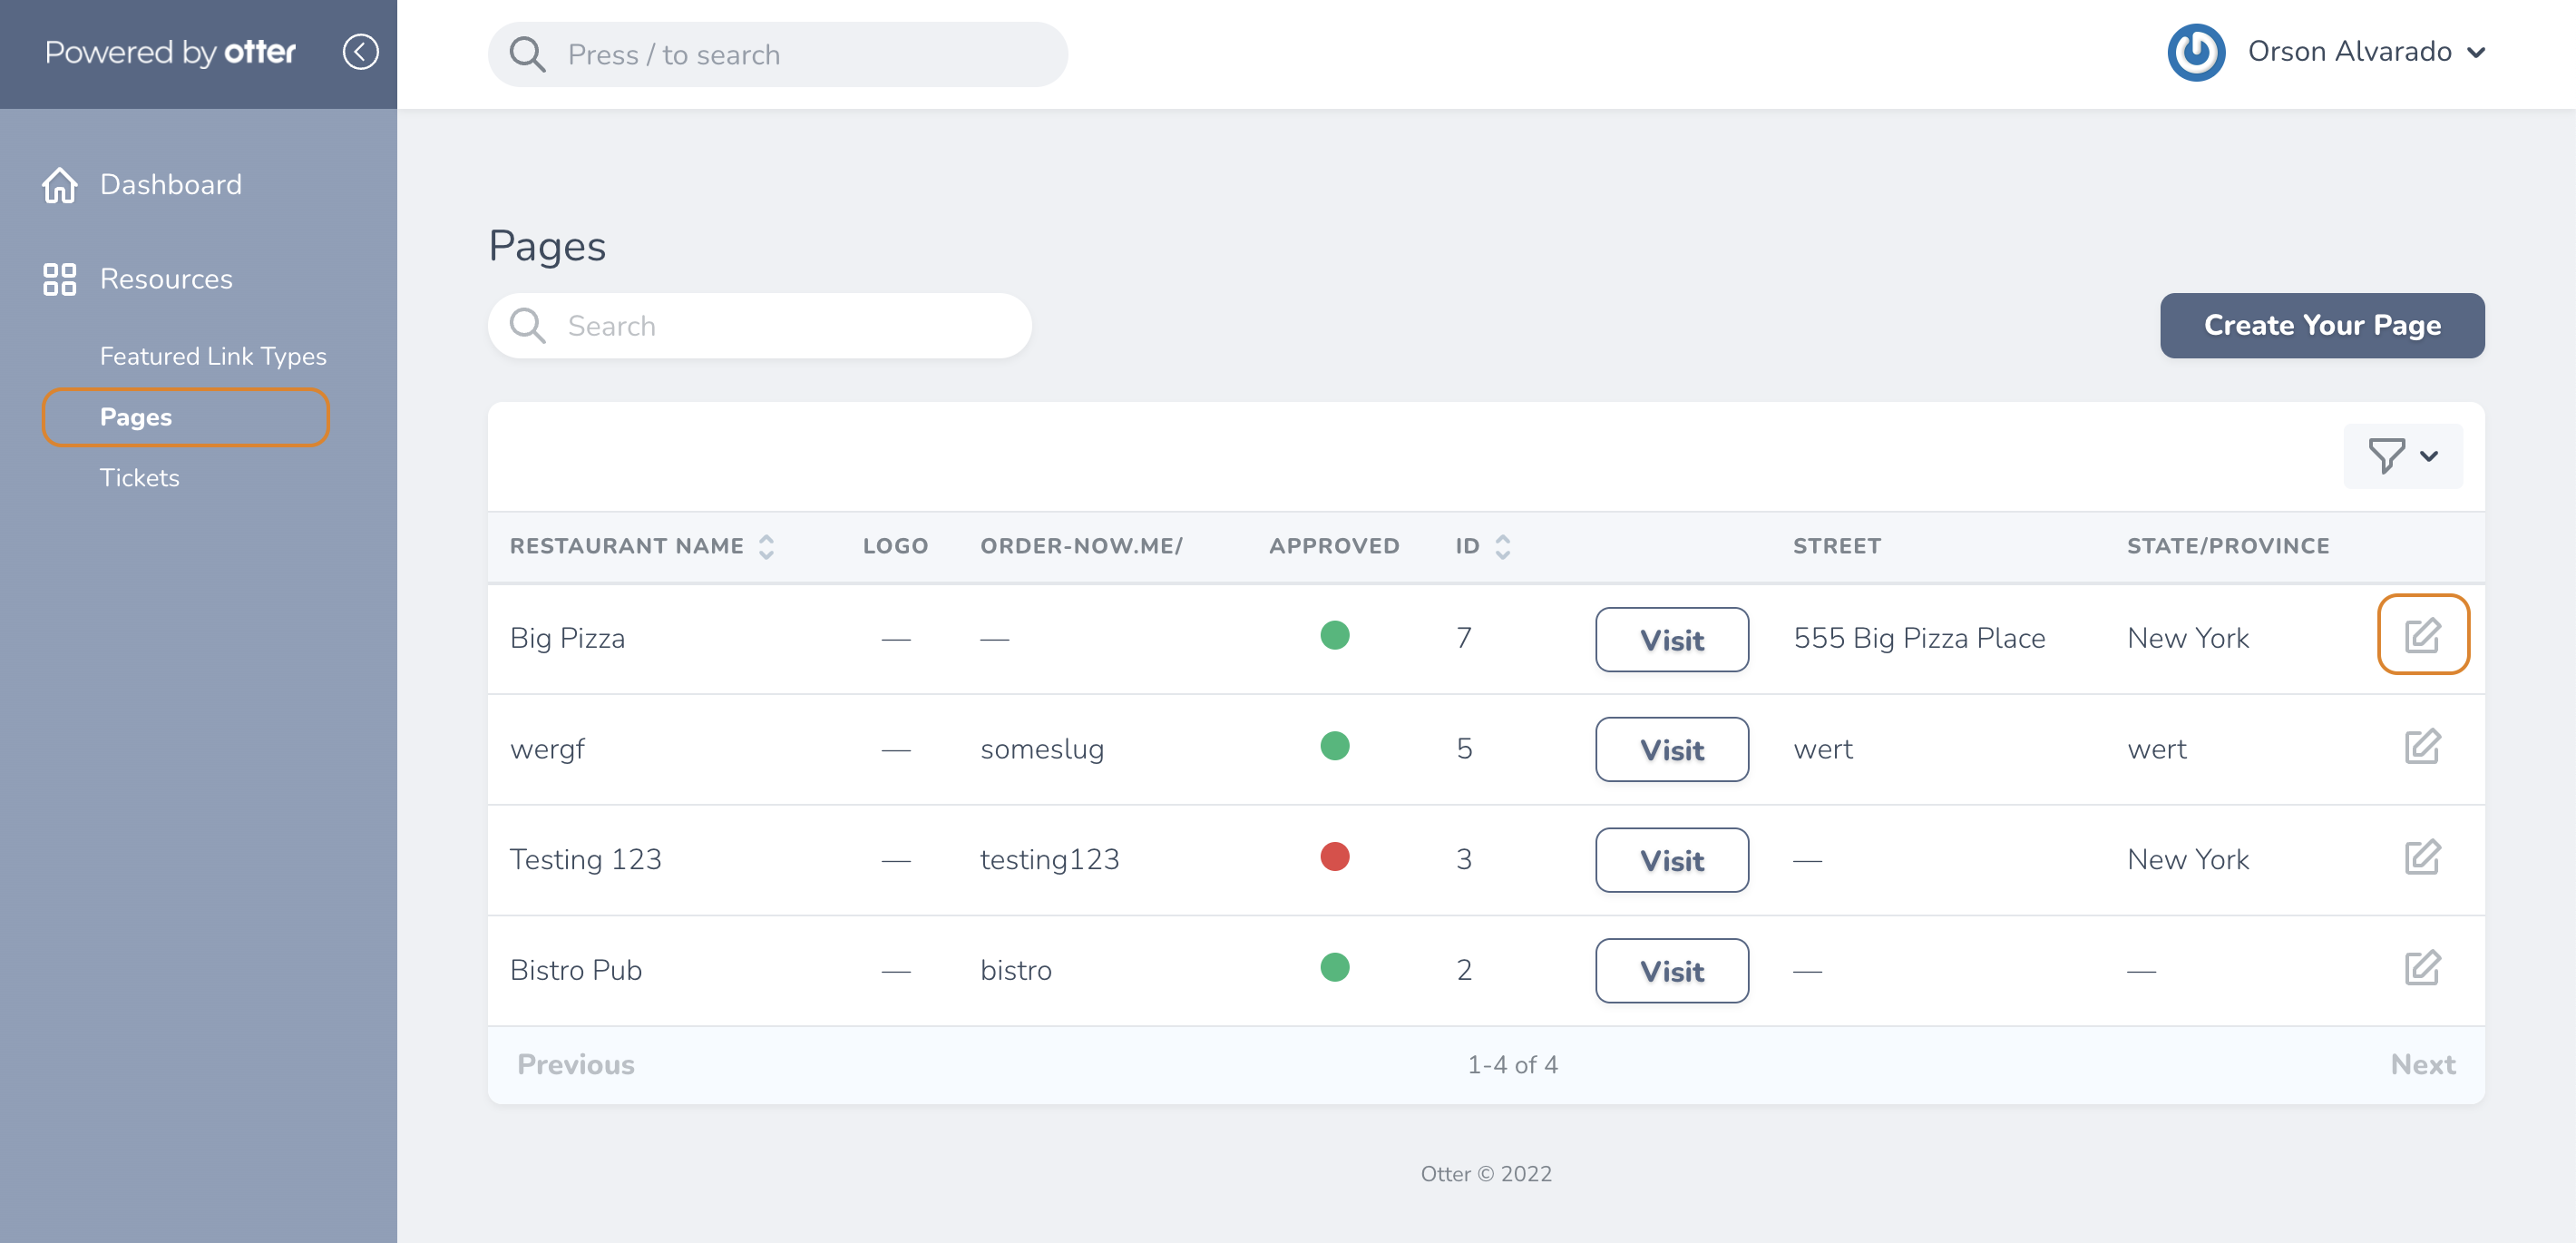Edit the Testing 123 page entry

(2422, 858)
